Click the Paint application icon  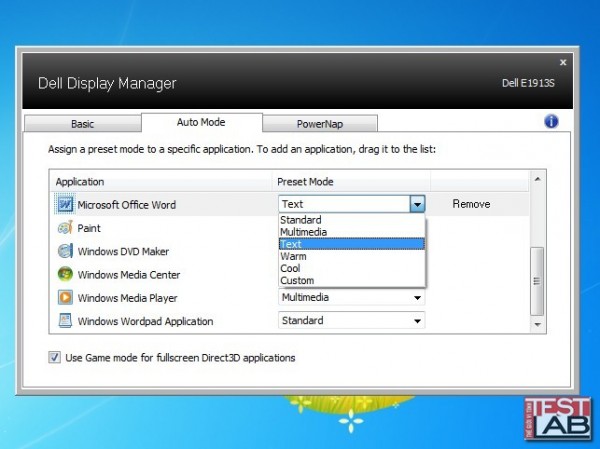point(65,228)
